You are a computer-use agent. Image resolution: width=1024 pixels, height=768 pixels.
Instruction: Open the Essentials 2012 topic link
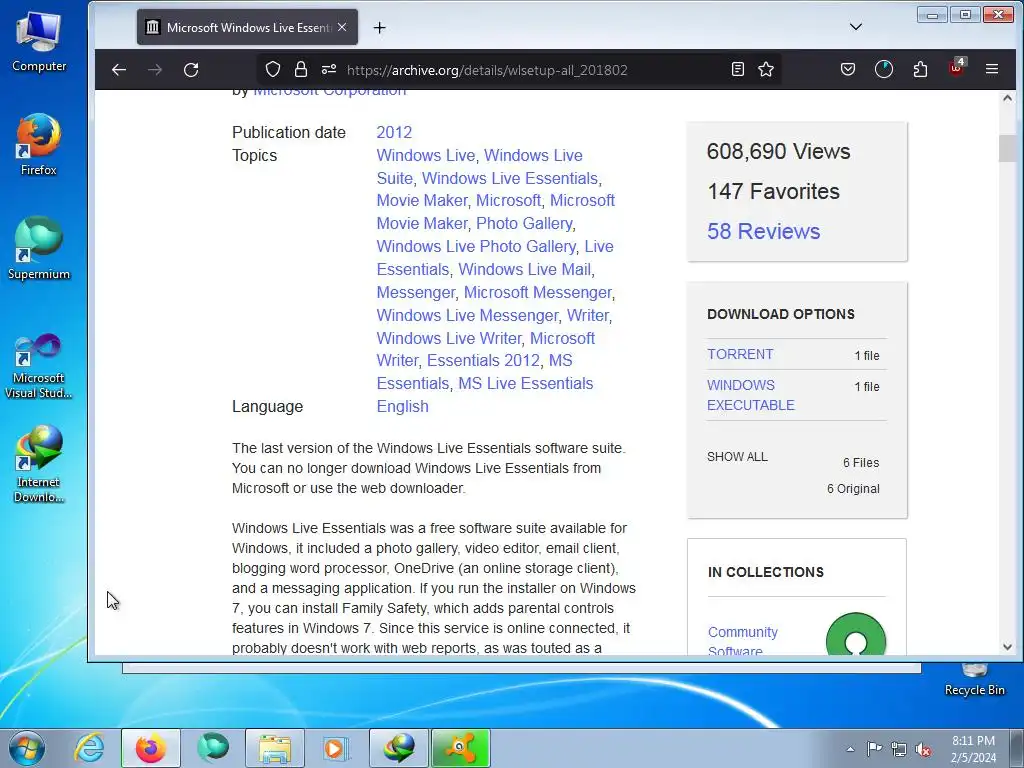coord(483,360)
